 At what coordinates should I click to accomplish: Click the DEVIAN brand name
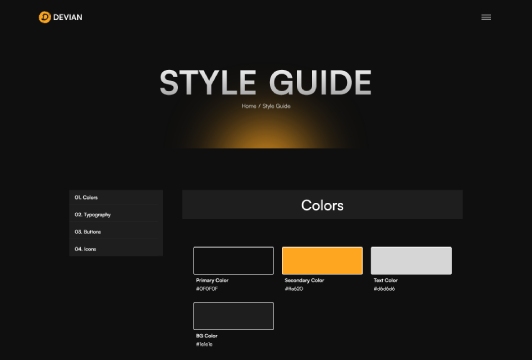click(68, 17)
